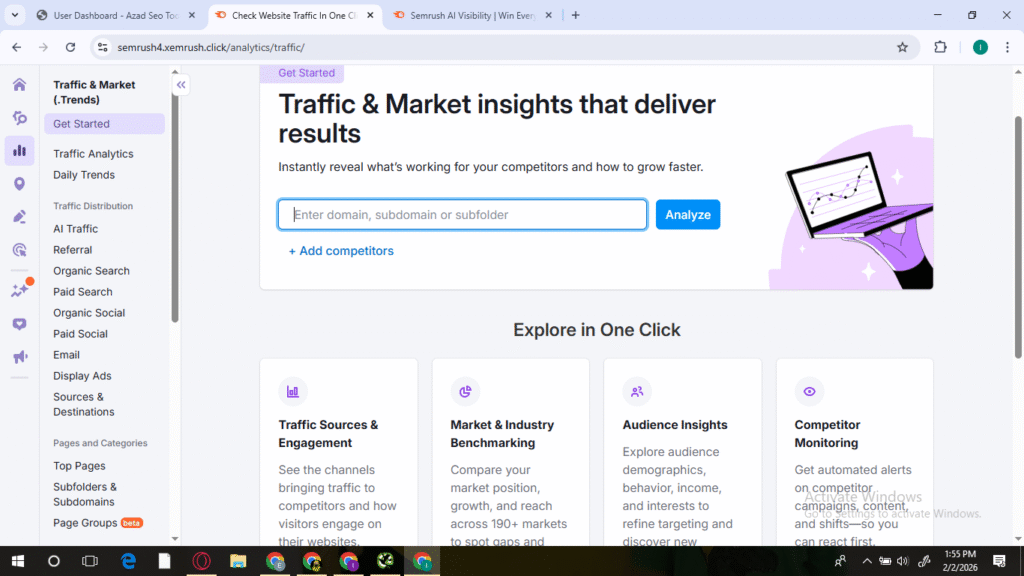The width and height of the screenshot is (1024, 576).
Task: Click the domain input field
Action: click(463, 215)
